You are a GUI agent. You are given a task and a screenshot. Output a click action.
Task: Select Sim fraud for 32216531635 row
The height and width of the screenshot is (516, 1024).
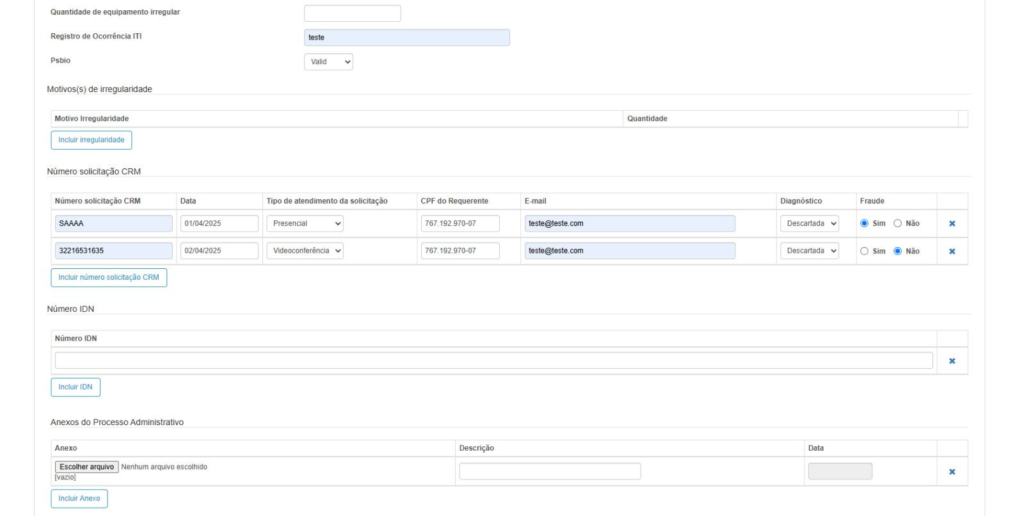864,251
